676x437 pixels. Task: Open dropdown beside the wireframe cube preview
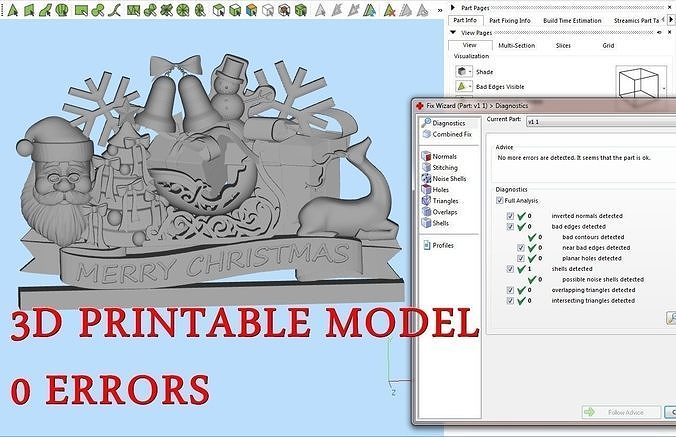[x=664, y=88]
